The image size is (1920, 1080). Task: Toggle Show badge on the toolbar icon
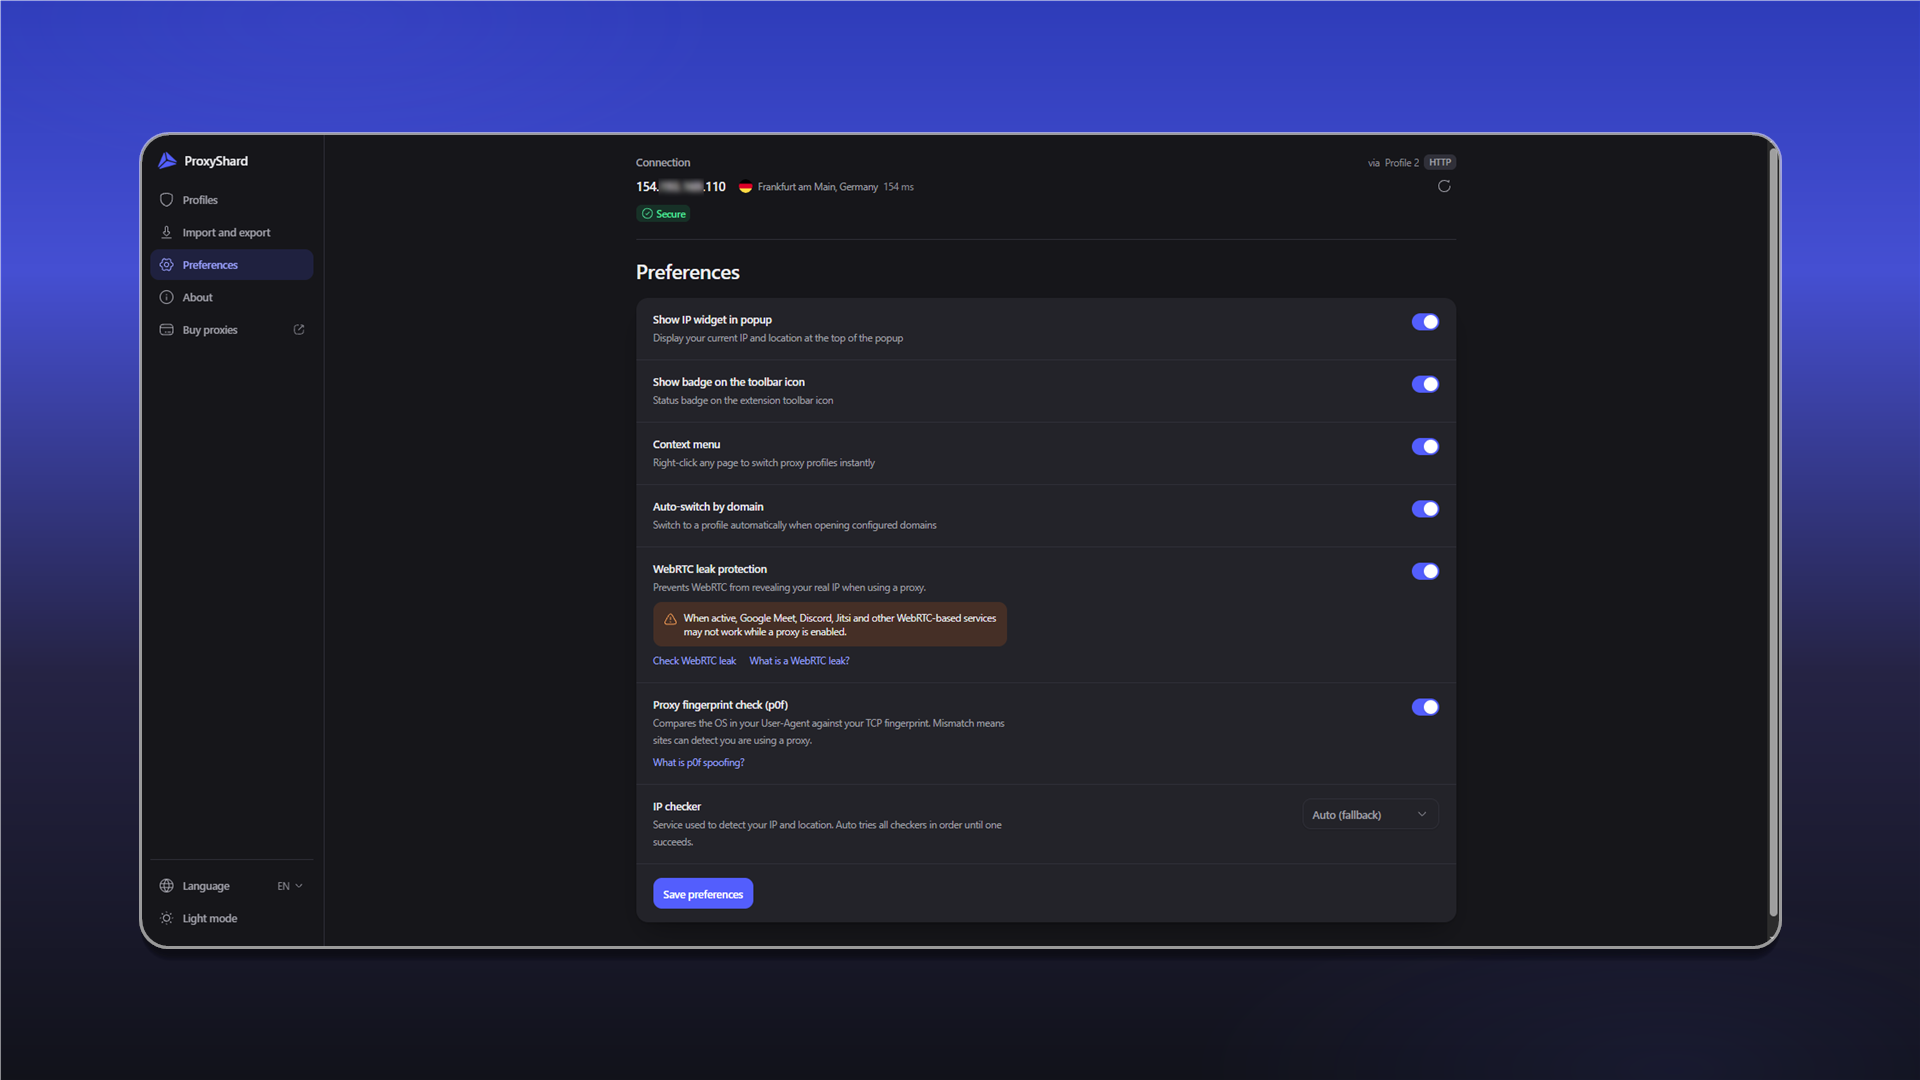(1425, 384)
